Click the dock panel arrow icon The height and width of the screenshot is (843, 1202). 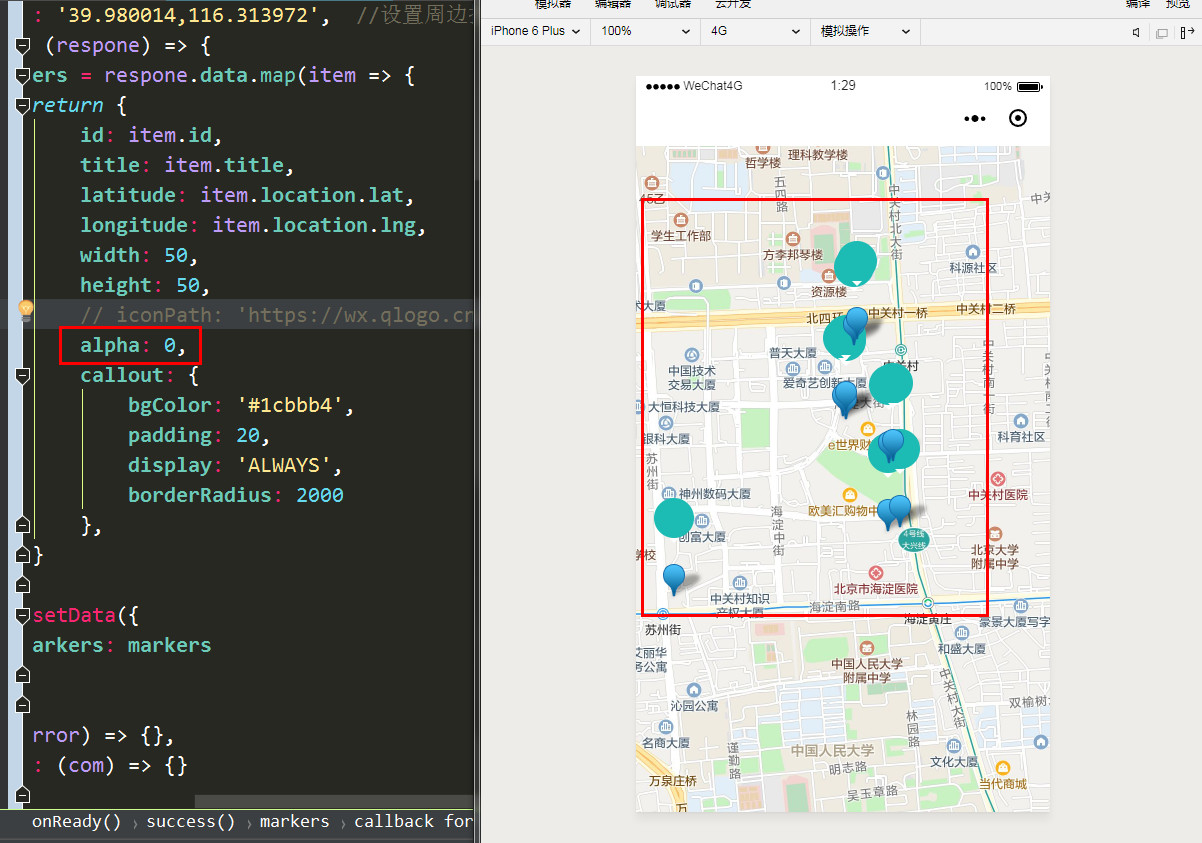coord(1187,32)
